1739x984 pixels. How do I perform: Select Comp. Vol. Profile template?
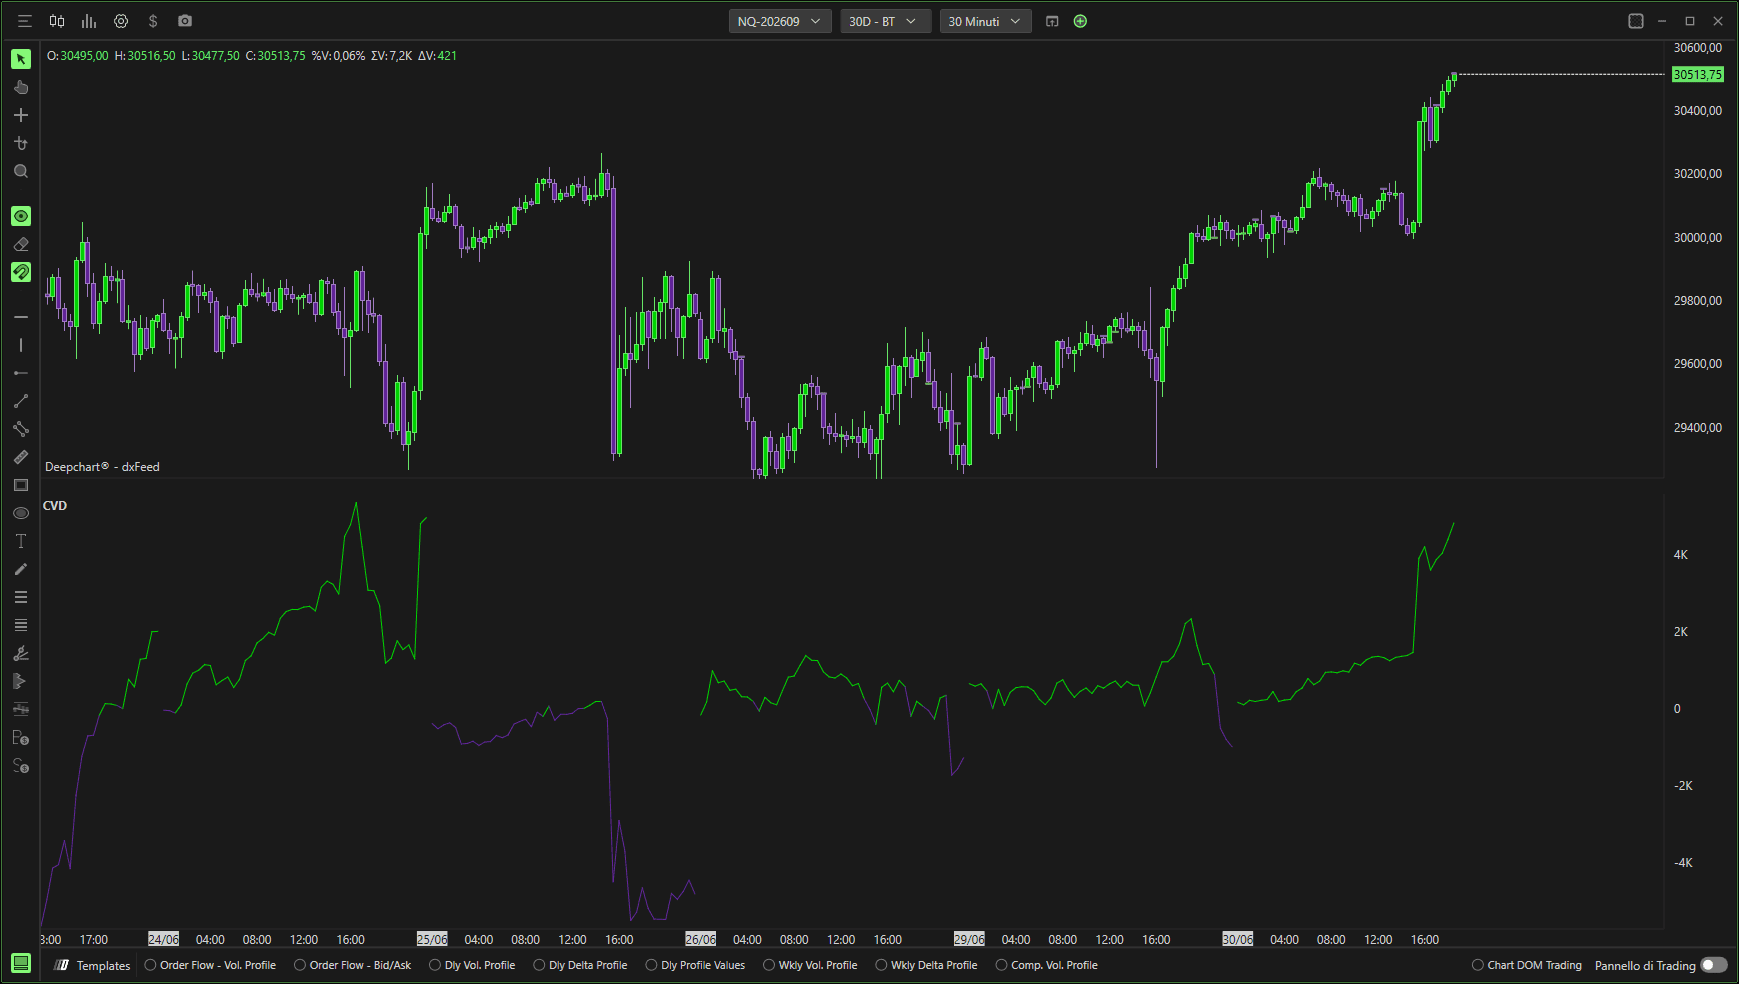pyautogui.click(x=1047, y=965)
